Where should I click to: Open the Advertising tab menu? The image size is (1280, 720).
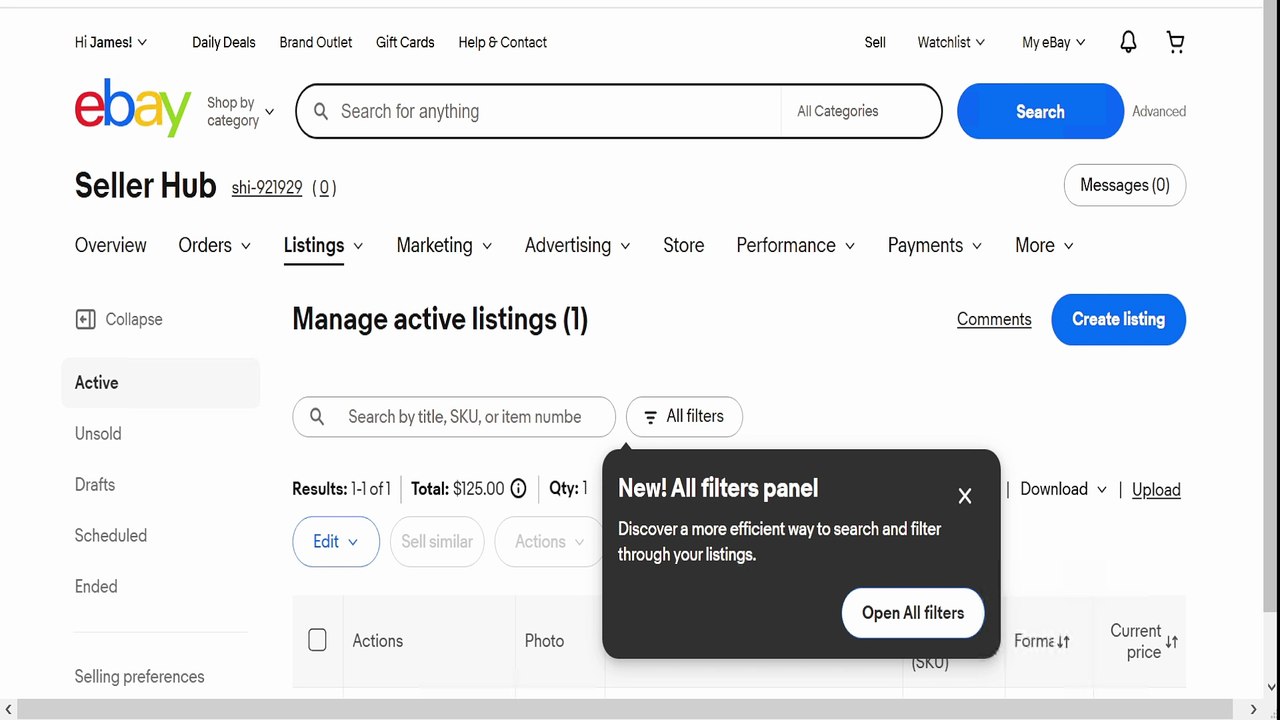click(577, 245)
